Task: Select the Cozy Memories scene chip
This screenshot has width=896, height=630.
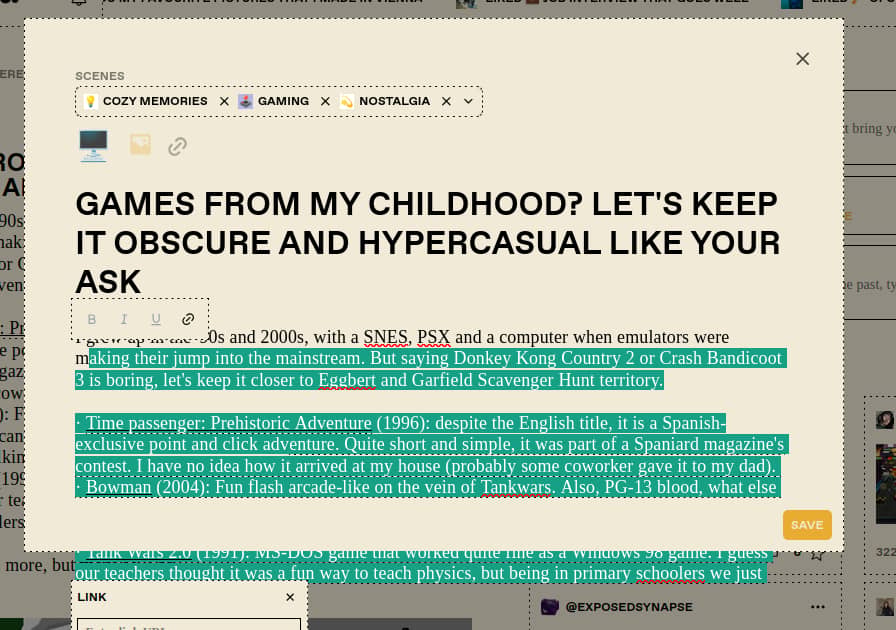Action: pyautogui.click(x=146, y=101)
